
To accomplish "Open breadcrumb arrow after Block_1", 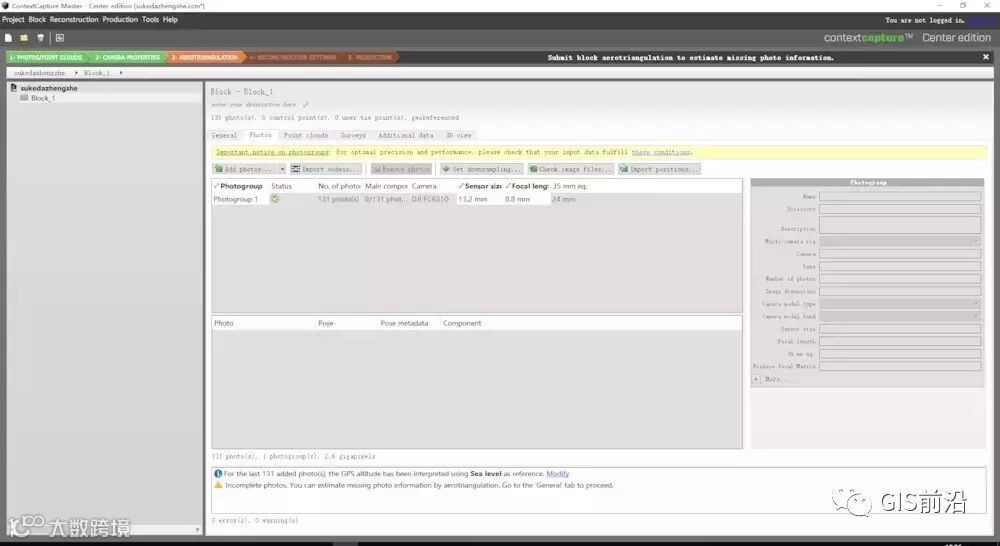I will pos(121,73).
